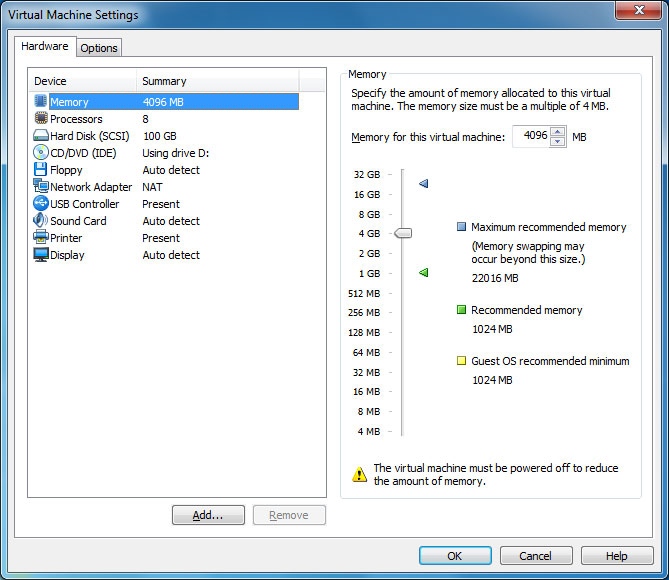The height and width of the screenshot is (580, 669).
Task: Click the USB Controller icon
Action: [41, 203]
